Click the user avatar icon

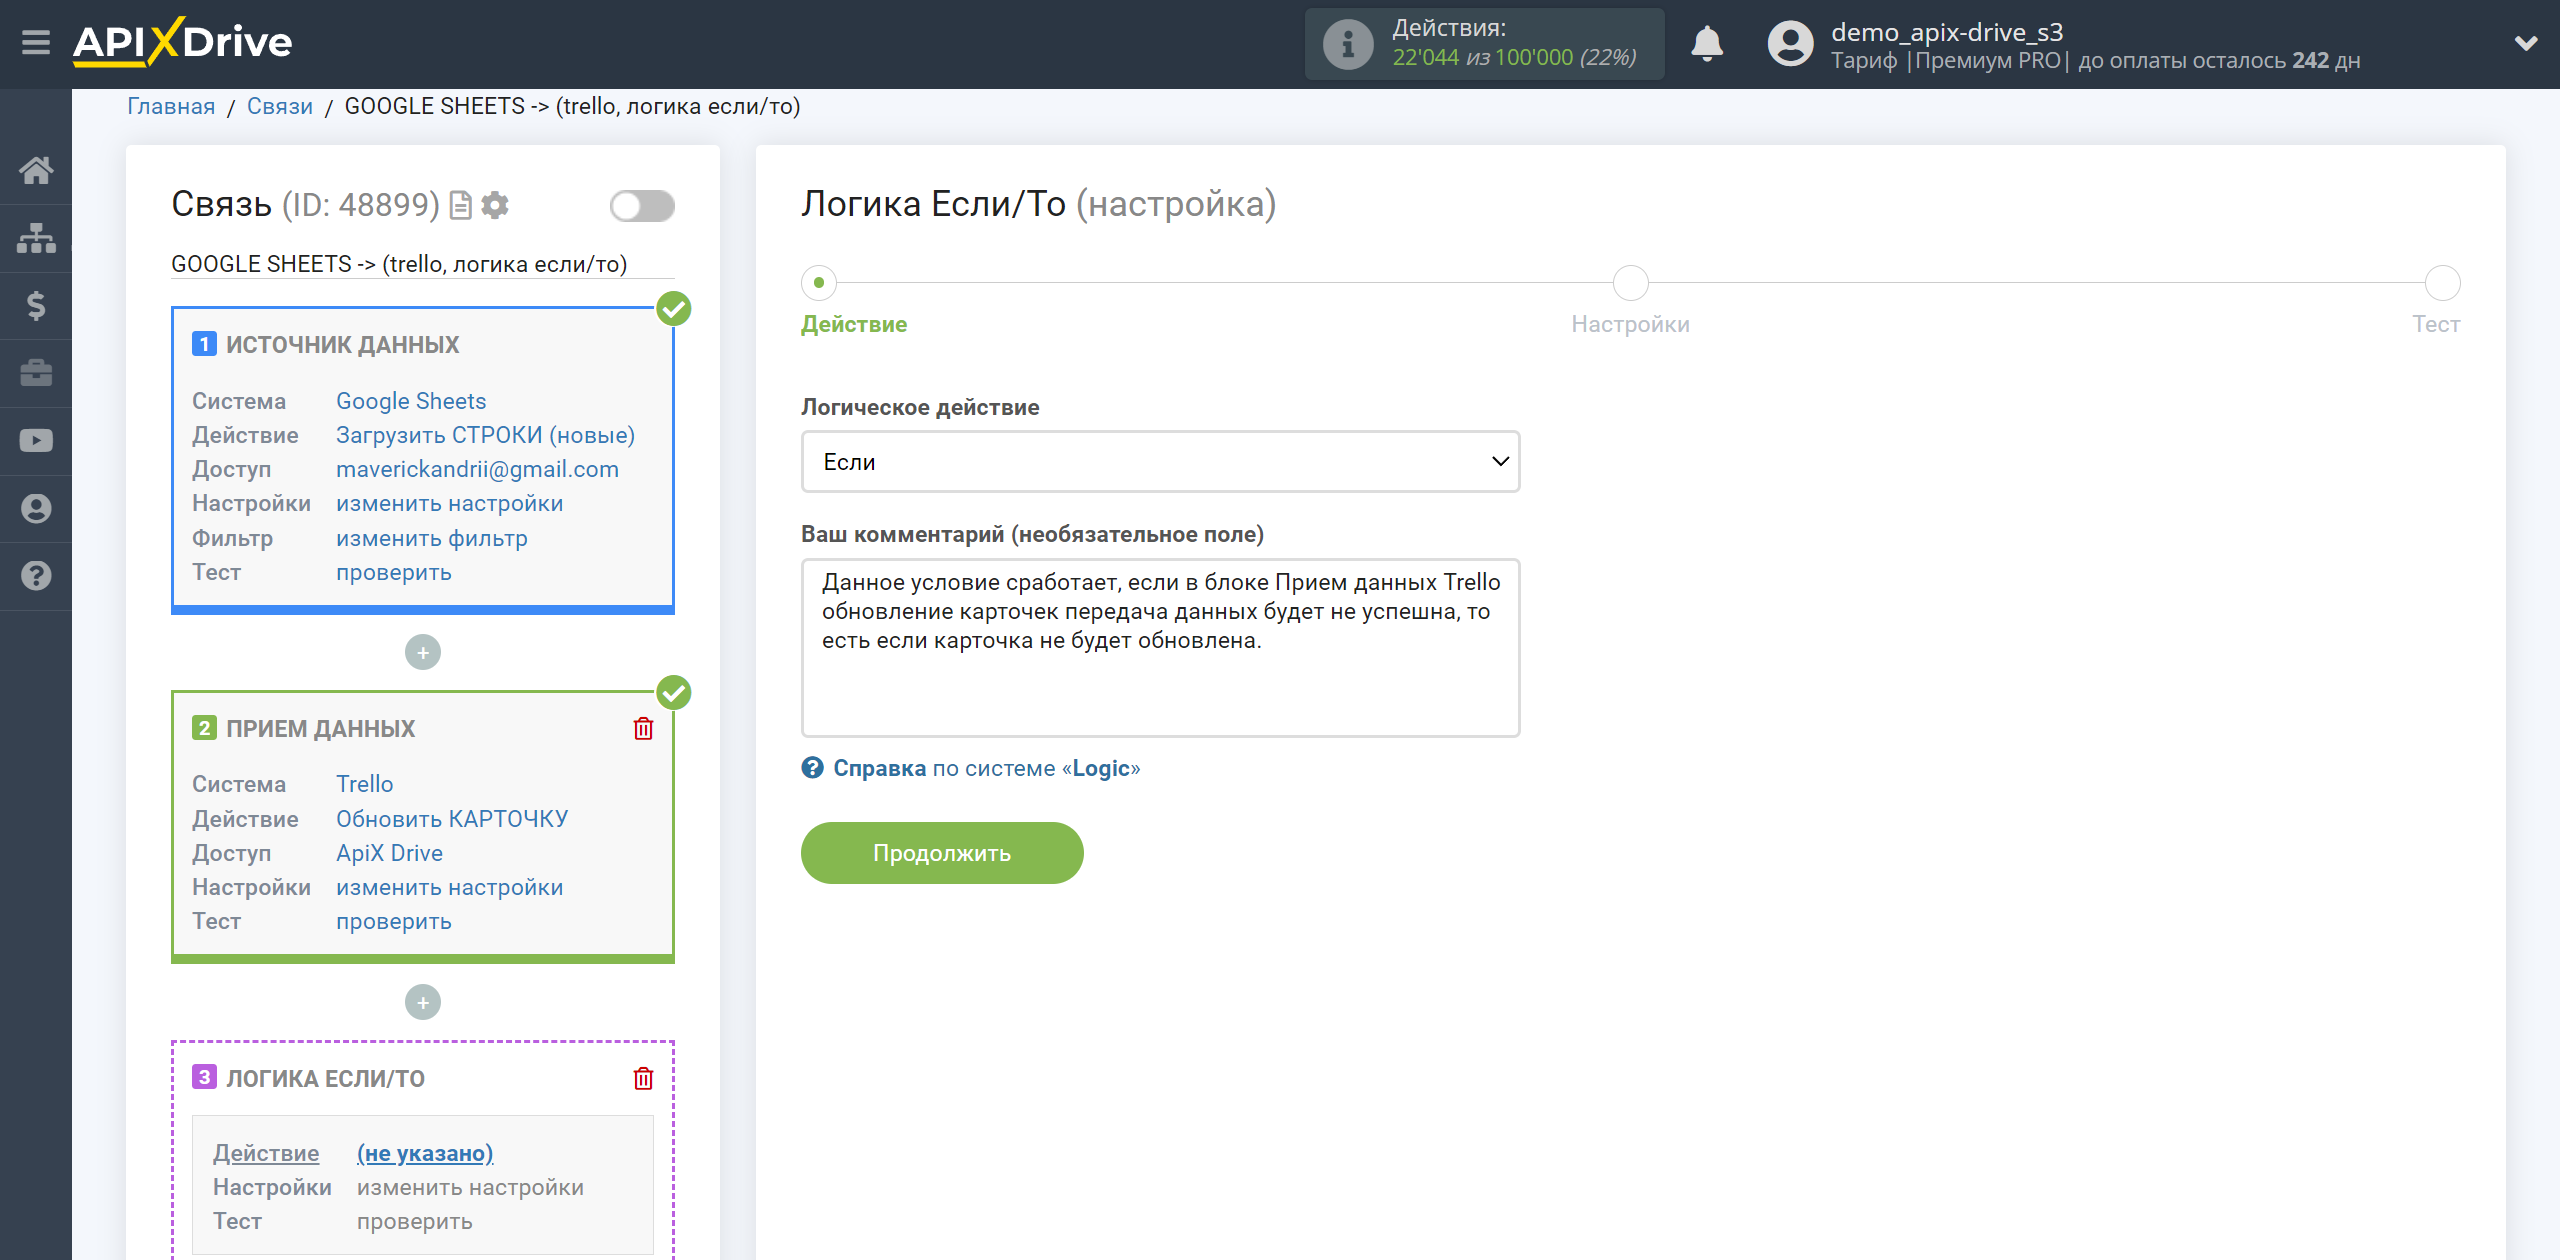point(1790,44)
